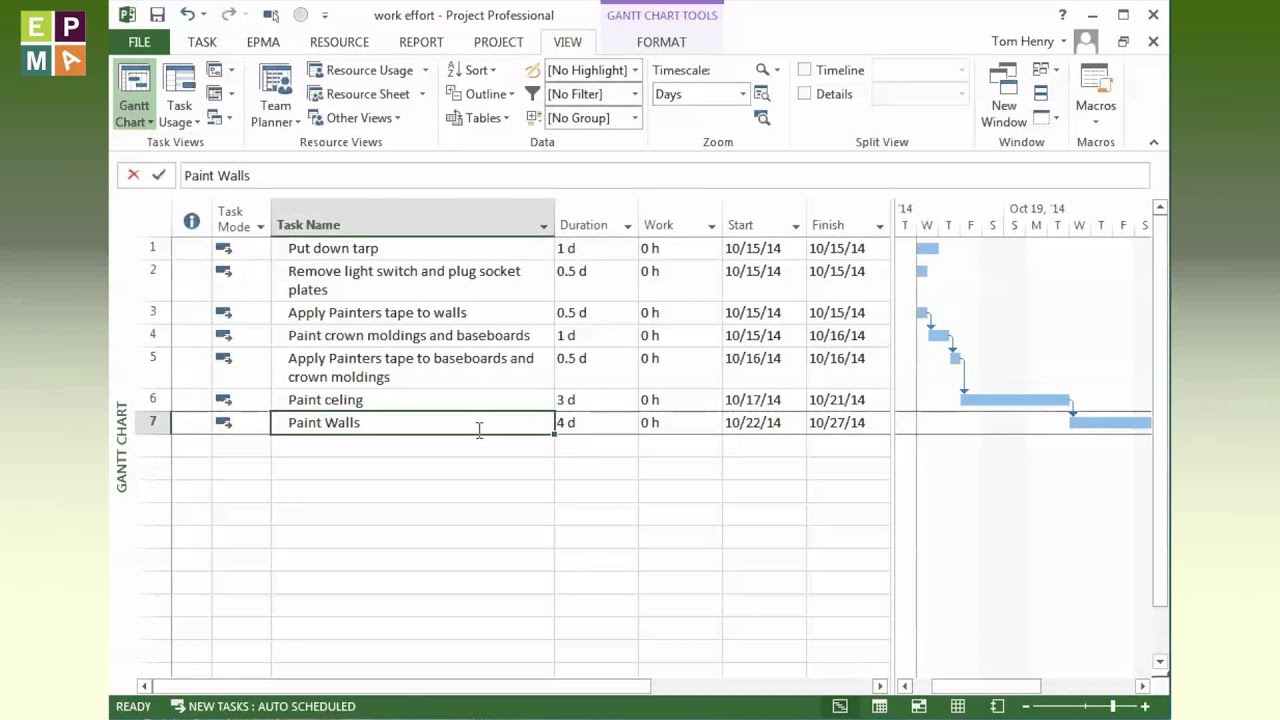Open the Timescale Days dropdown

coord(700,94)
